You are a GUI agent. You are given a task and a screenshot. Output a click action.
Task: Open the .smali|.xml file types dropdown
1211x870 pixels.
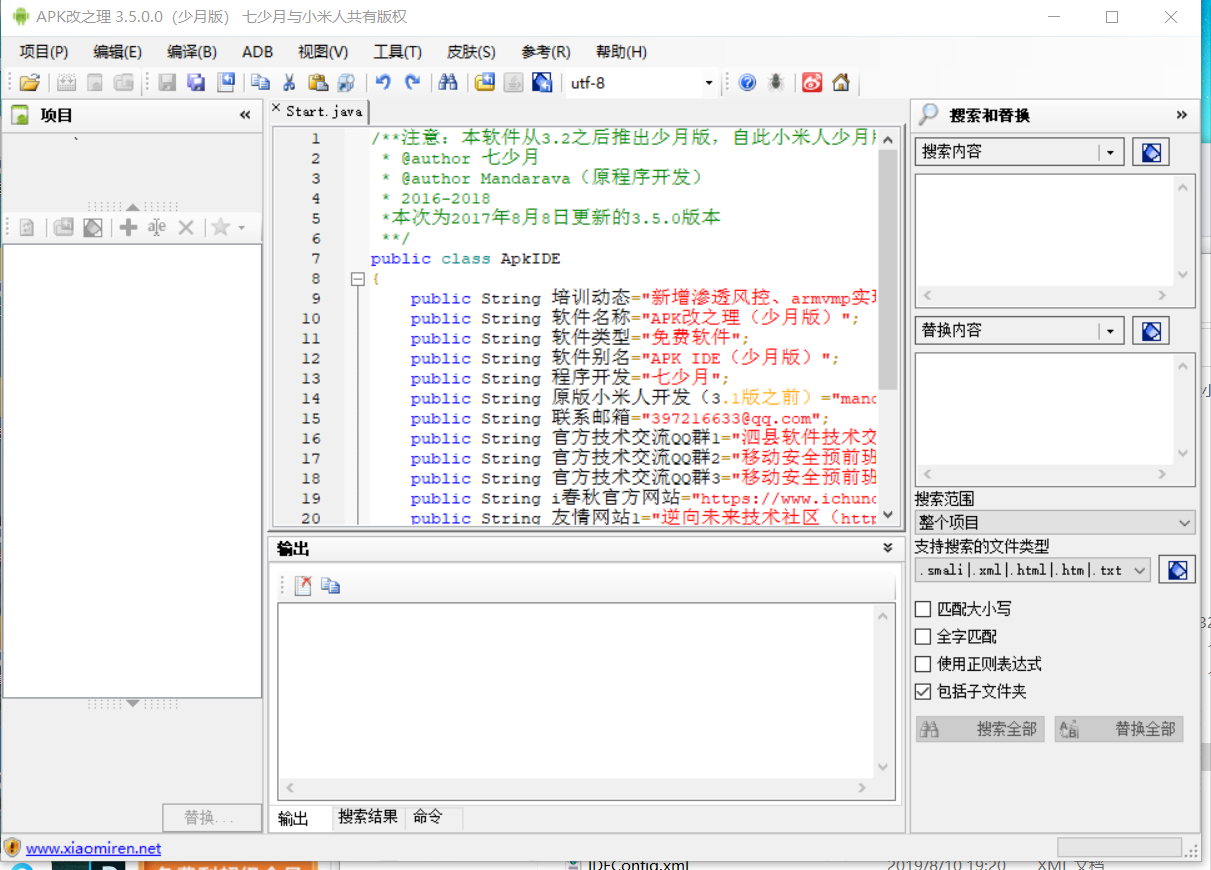coord(1140,570)
